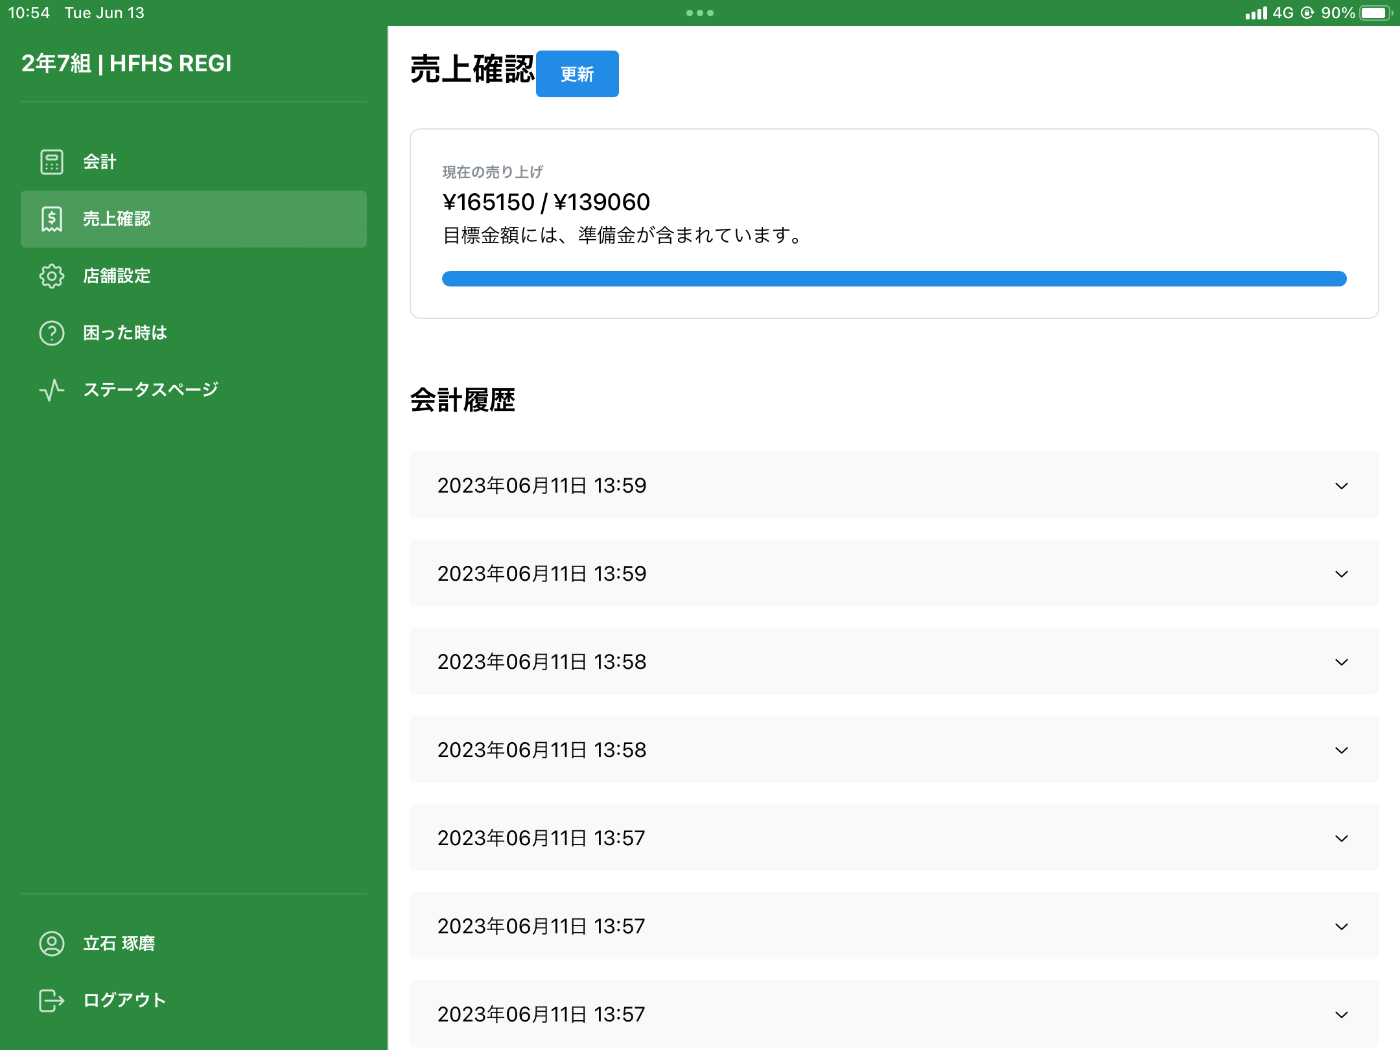The width and height of the screenshot is (1400, 1050).
Task: Click the 立石 琢磨 account name
Action: pyautogui.click(x=119, y=943)
